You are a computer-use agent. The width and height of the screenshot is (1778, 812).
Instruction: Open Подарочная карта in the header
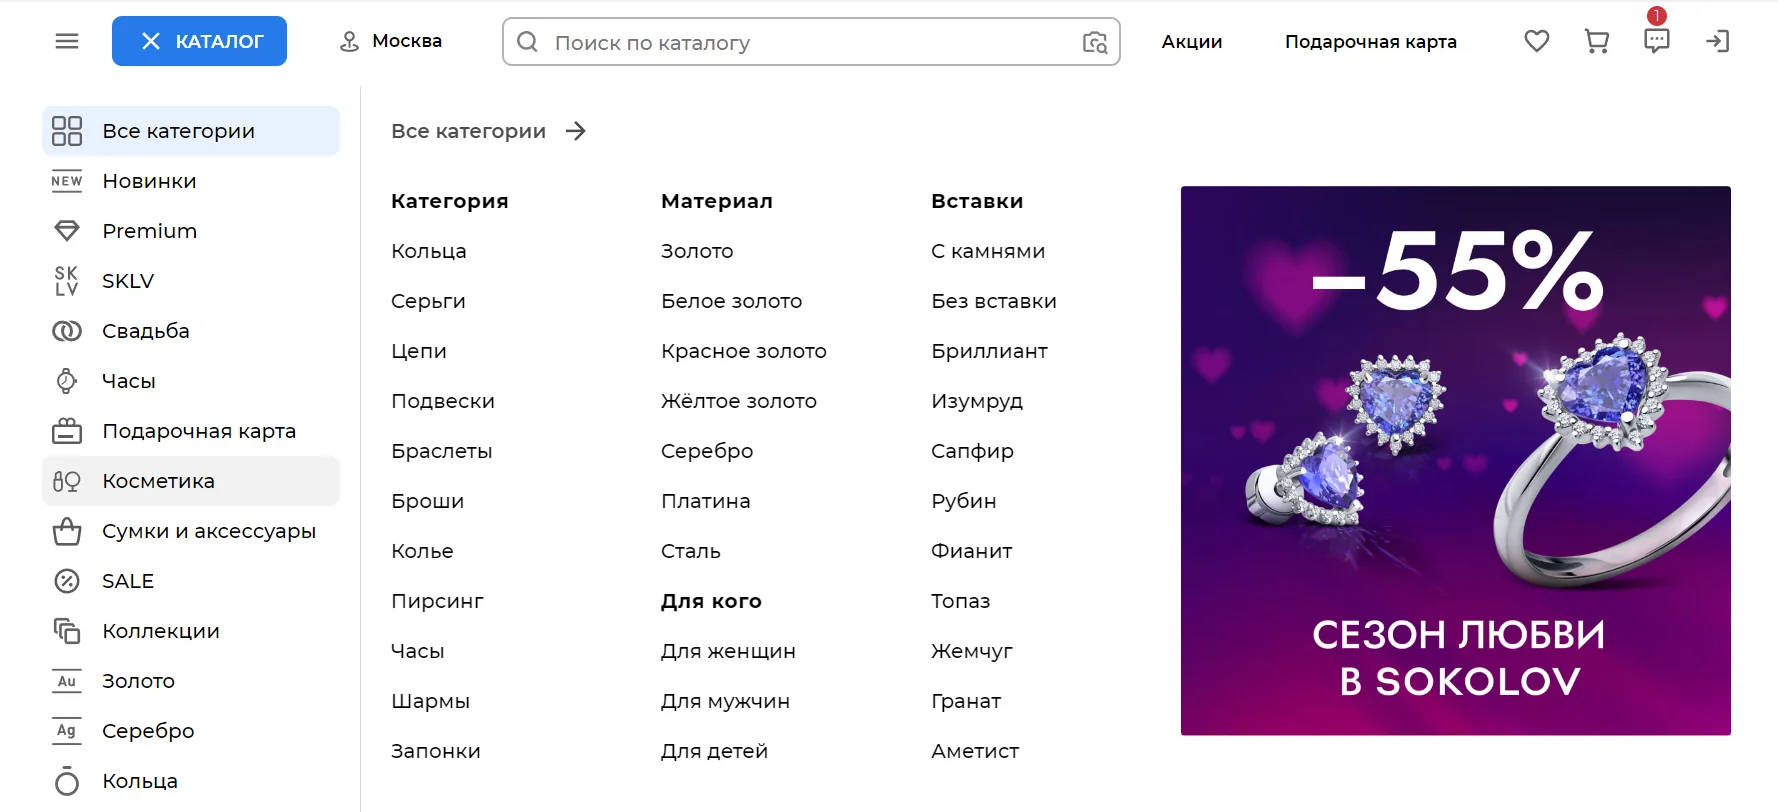pos(1370,42)
